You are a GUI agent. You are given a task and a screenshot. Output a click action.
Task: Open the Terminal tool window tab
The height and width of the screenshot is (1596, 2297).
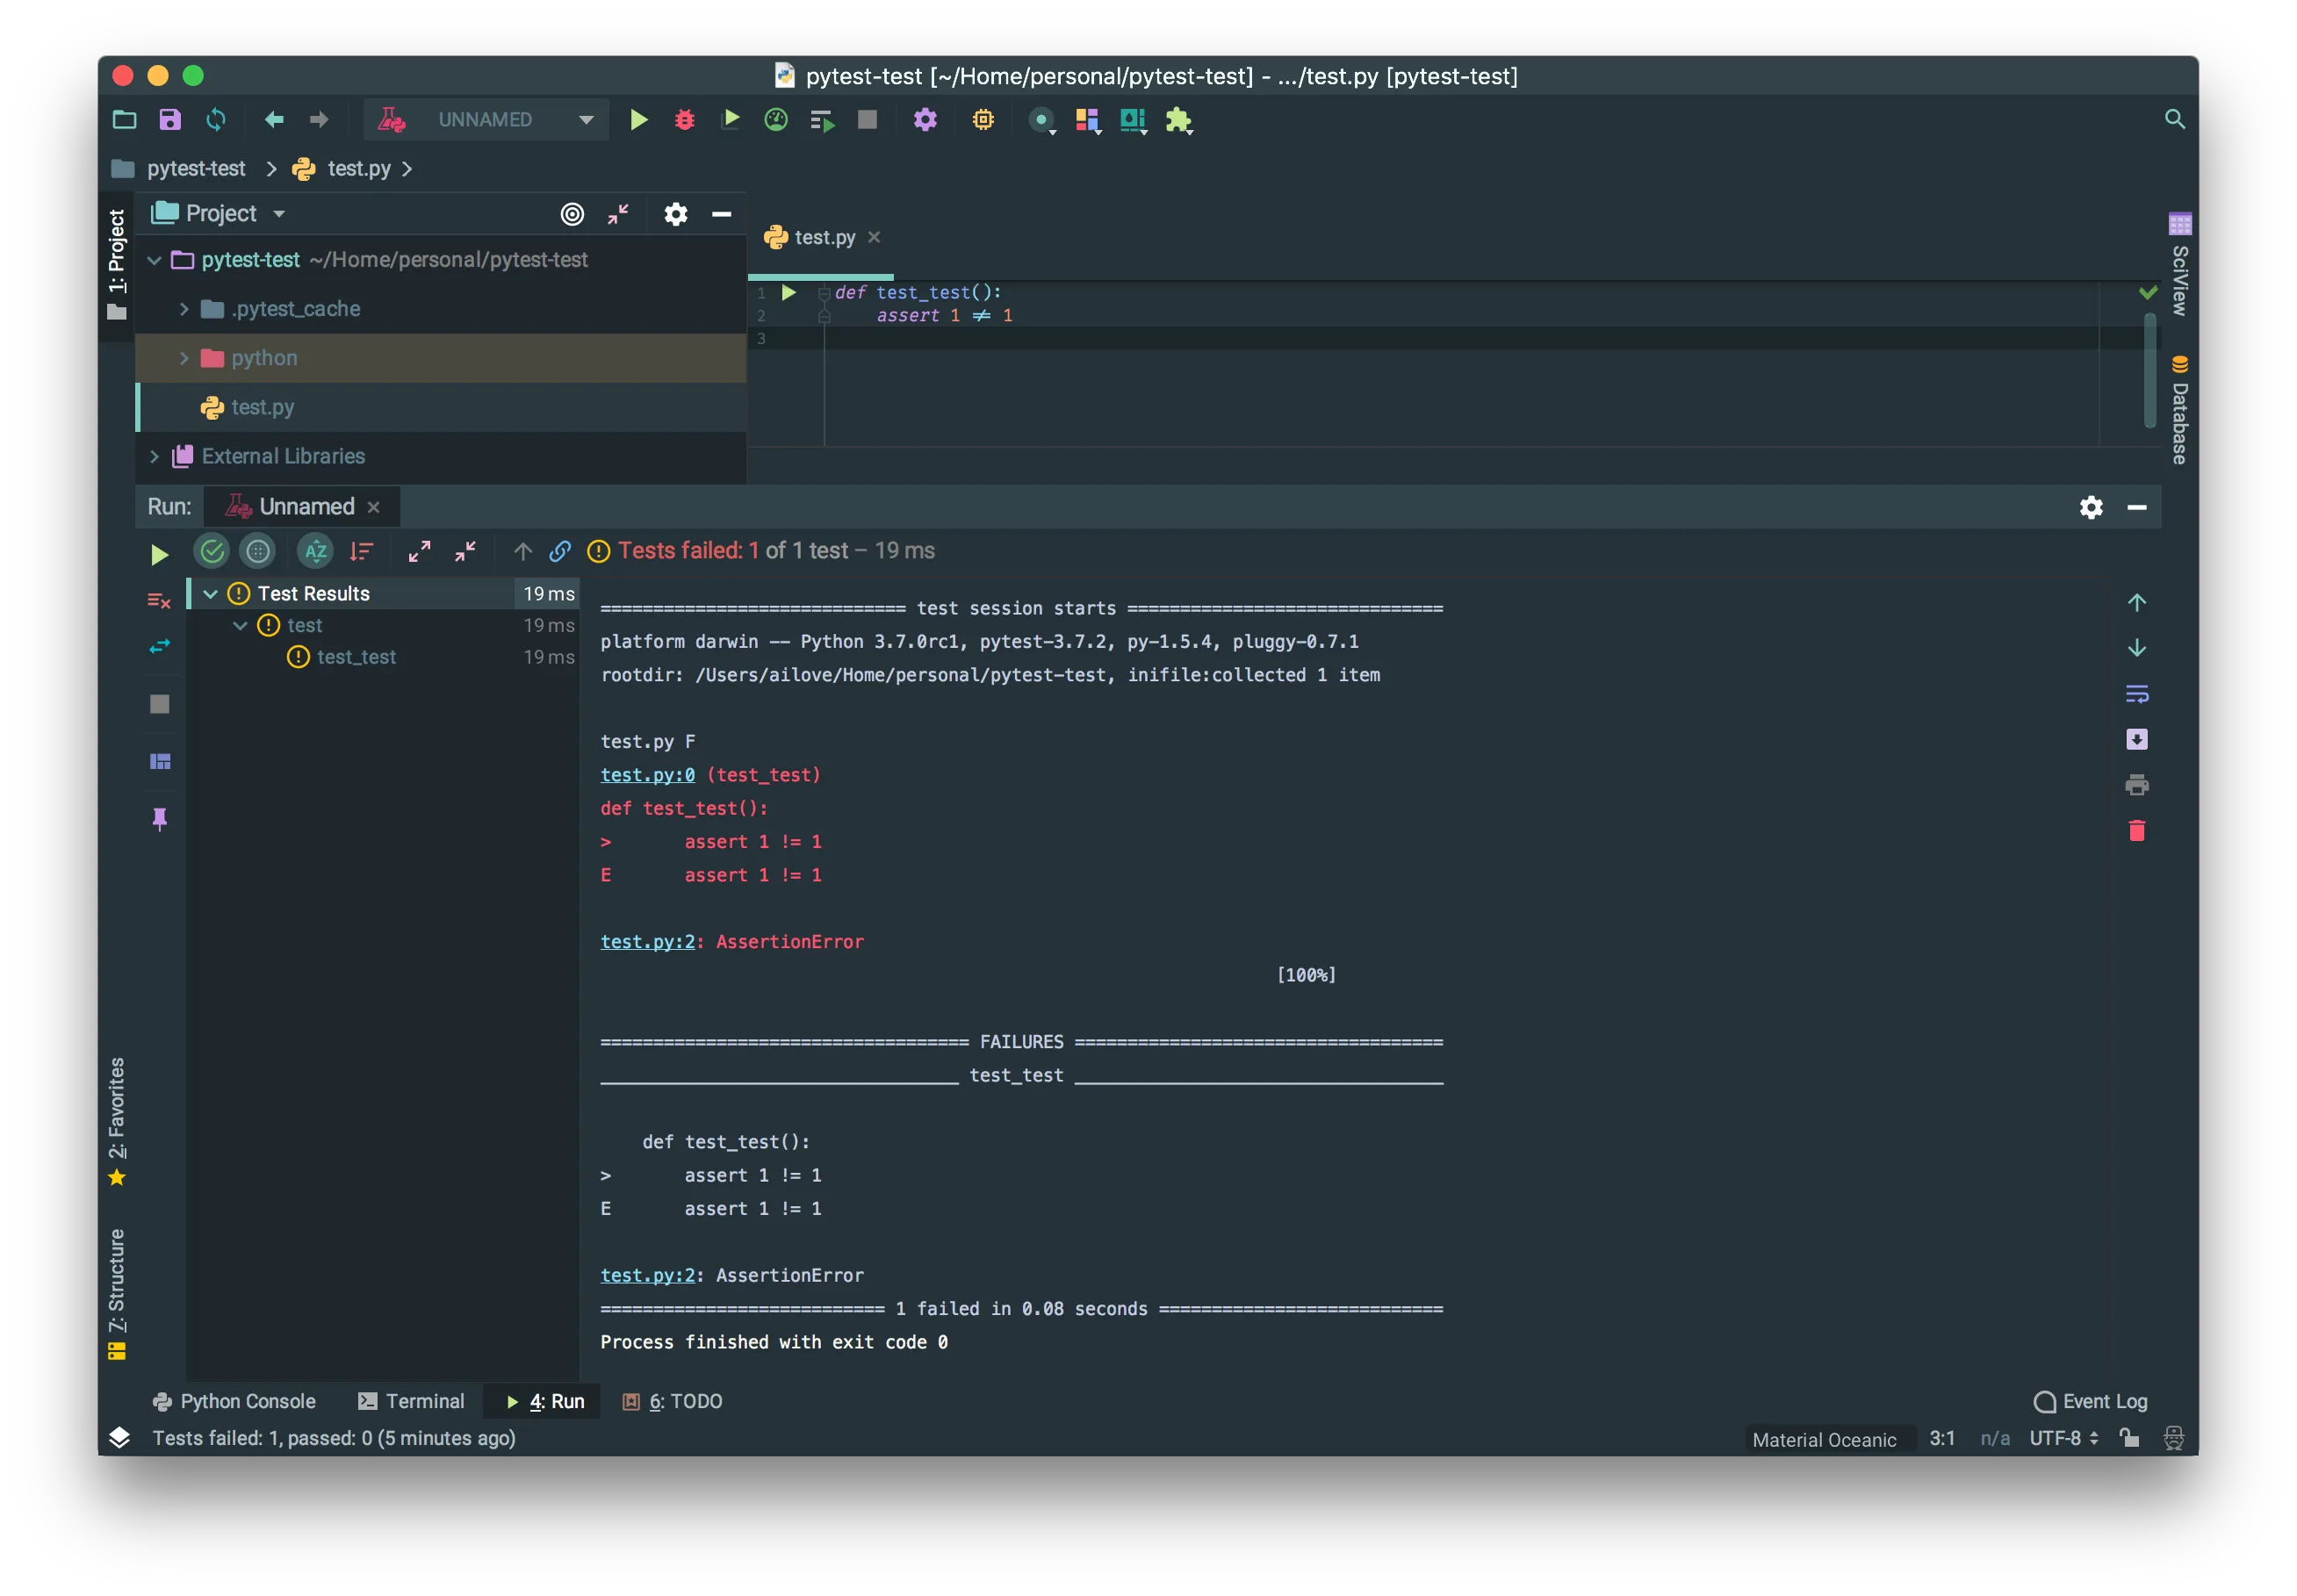pos(412,1401)
